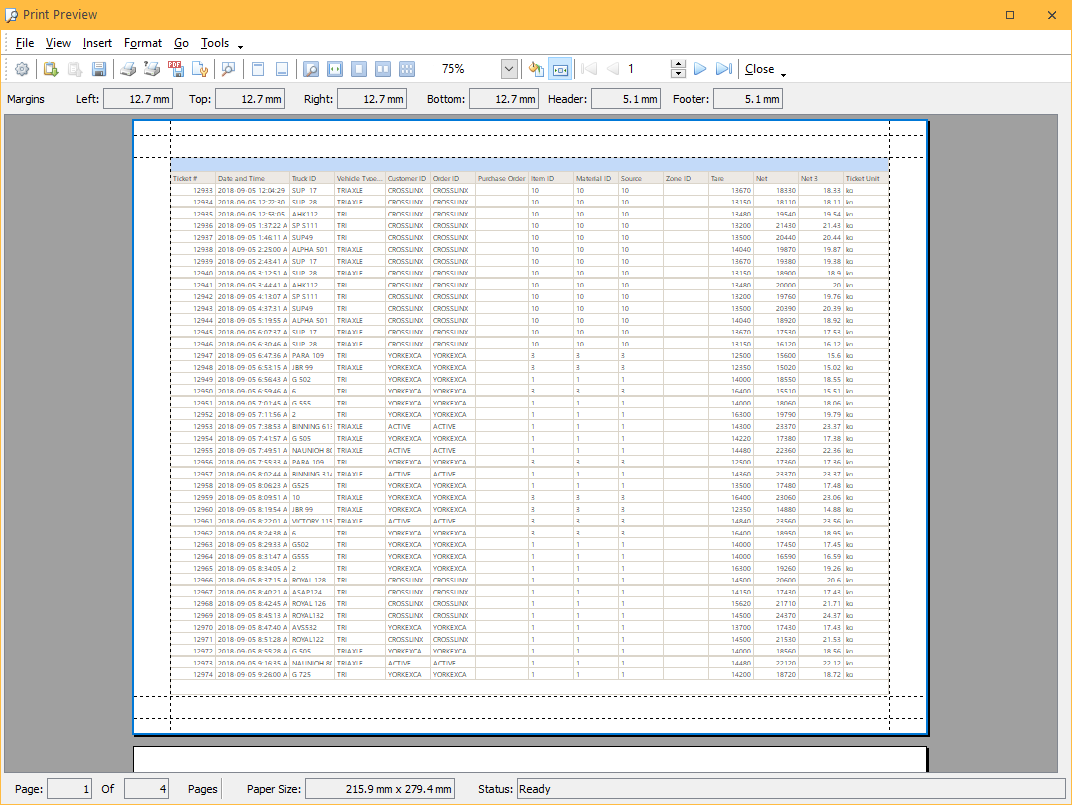Open the Tools menu
Screen dimensions: 1072x805
point(215,43)
